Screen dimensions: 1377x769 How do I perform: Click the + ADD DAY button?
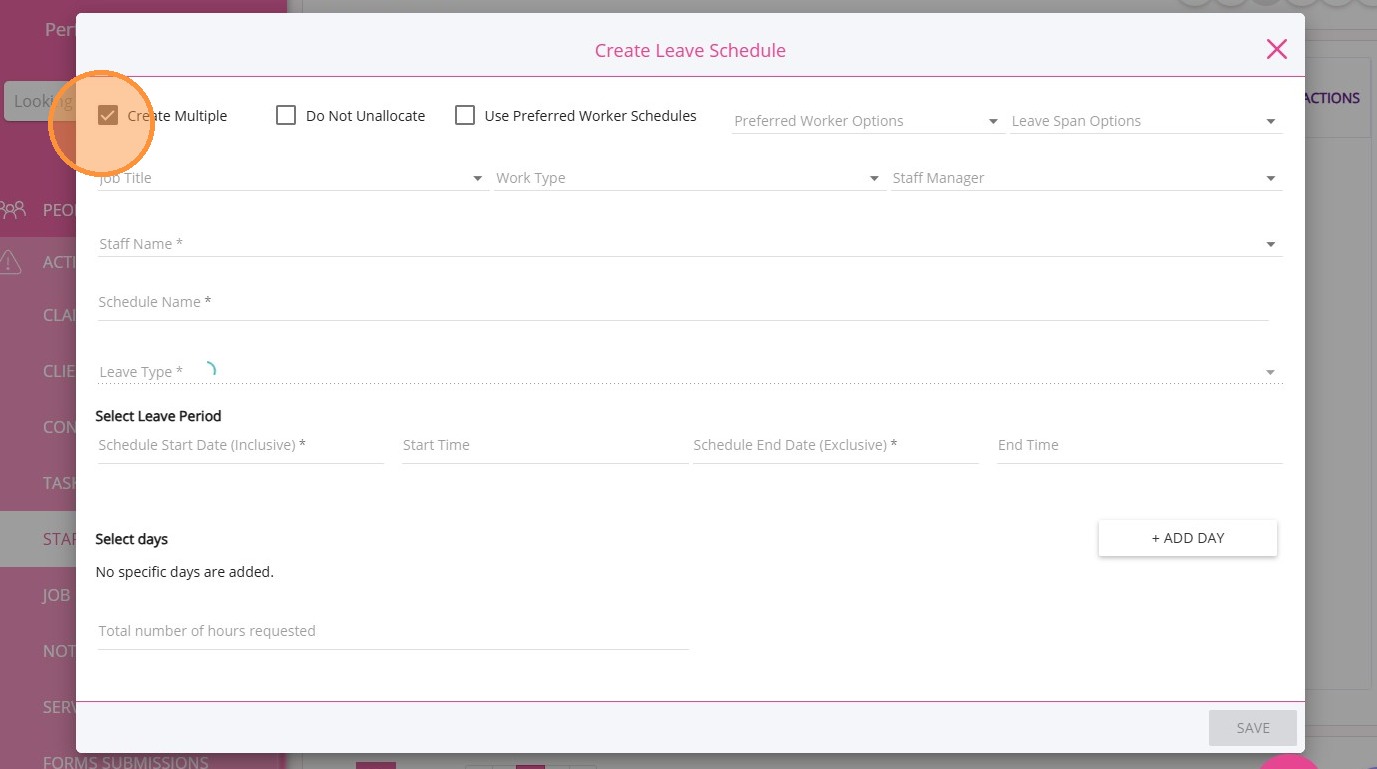coord(1188,538)
